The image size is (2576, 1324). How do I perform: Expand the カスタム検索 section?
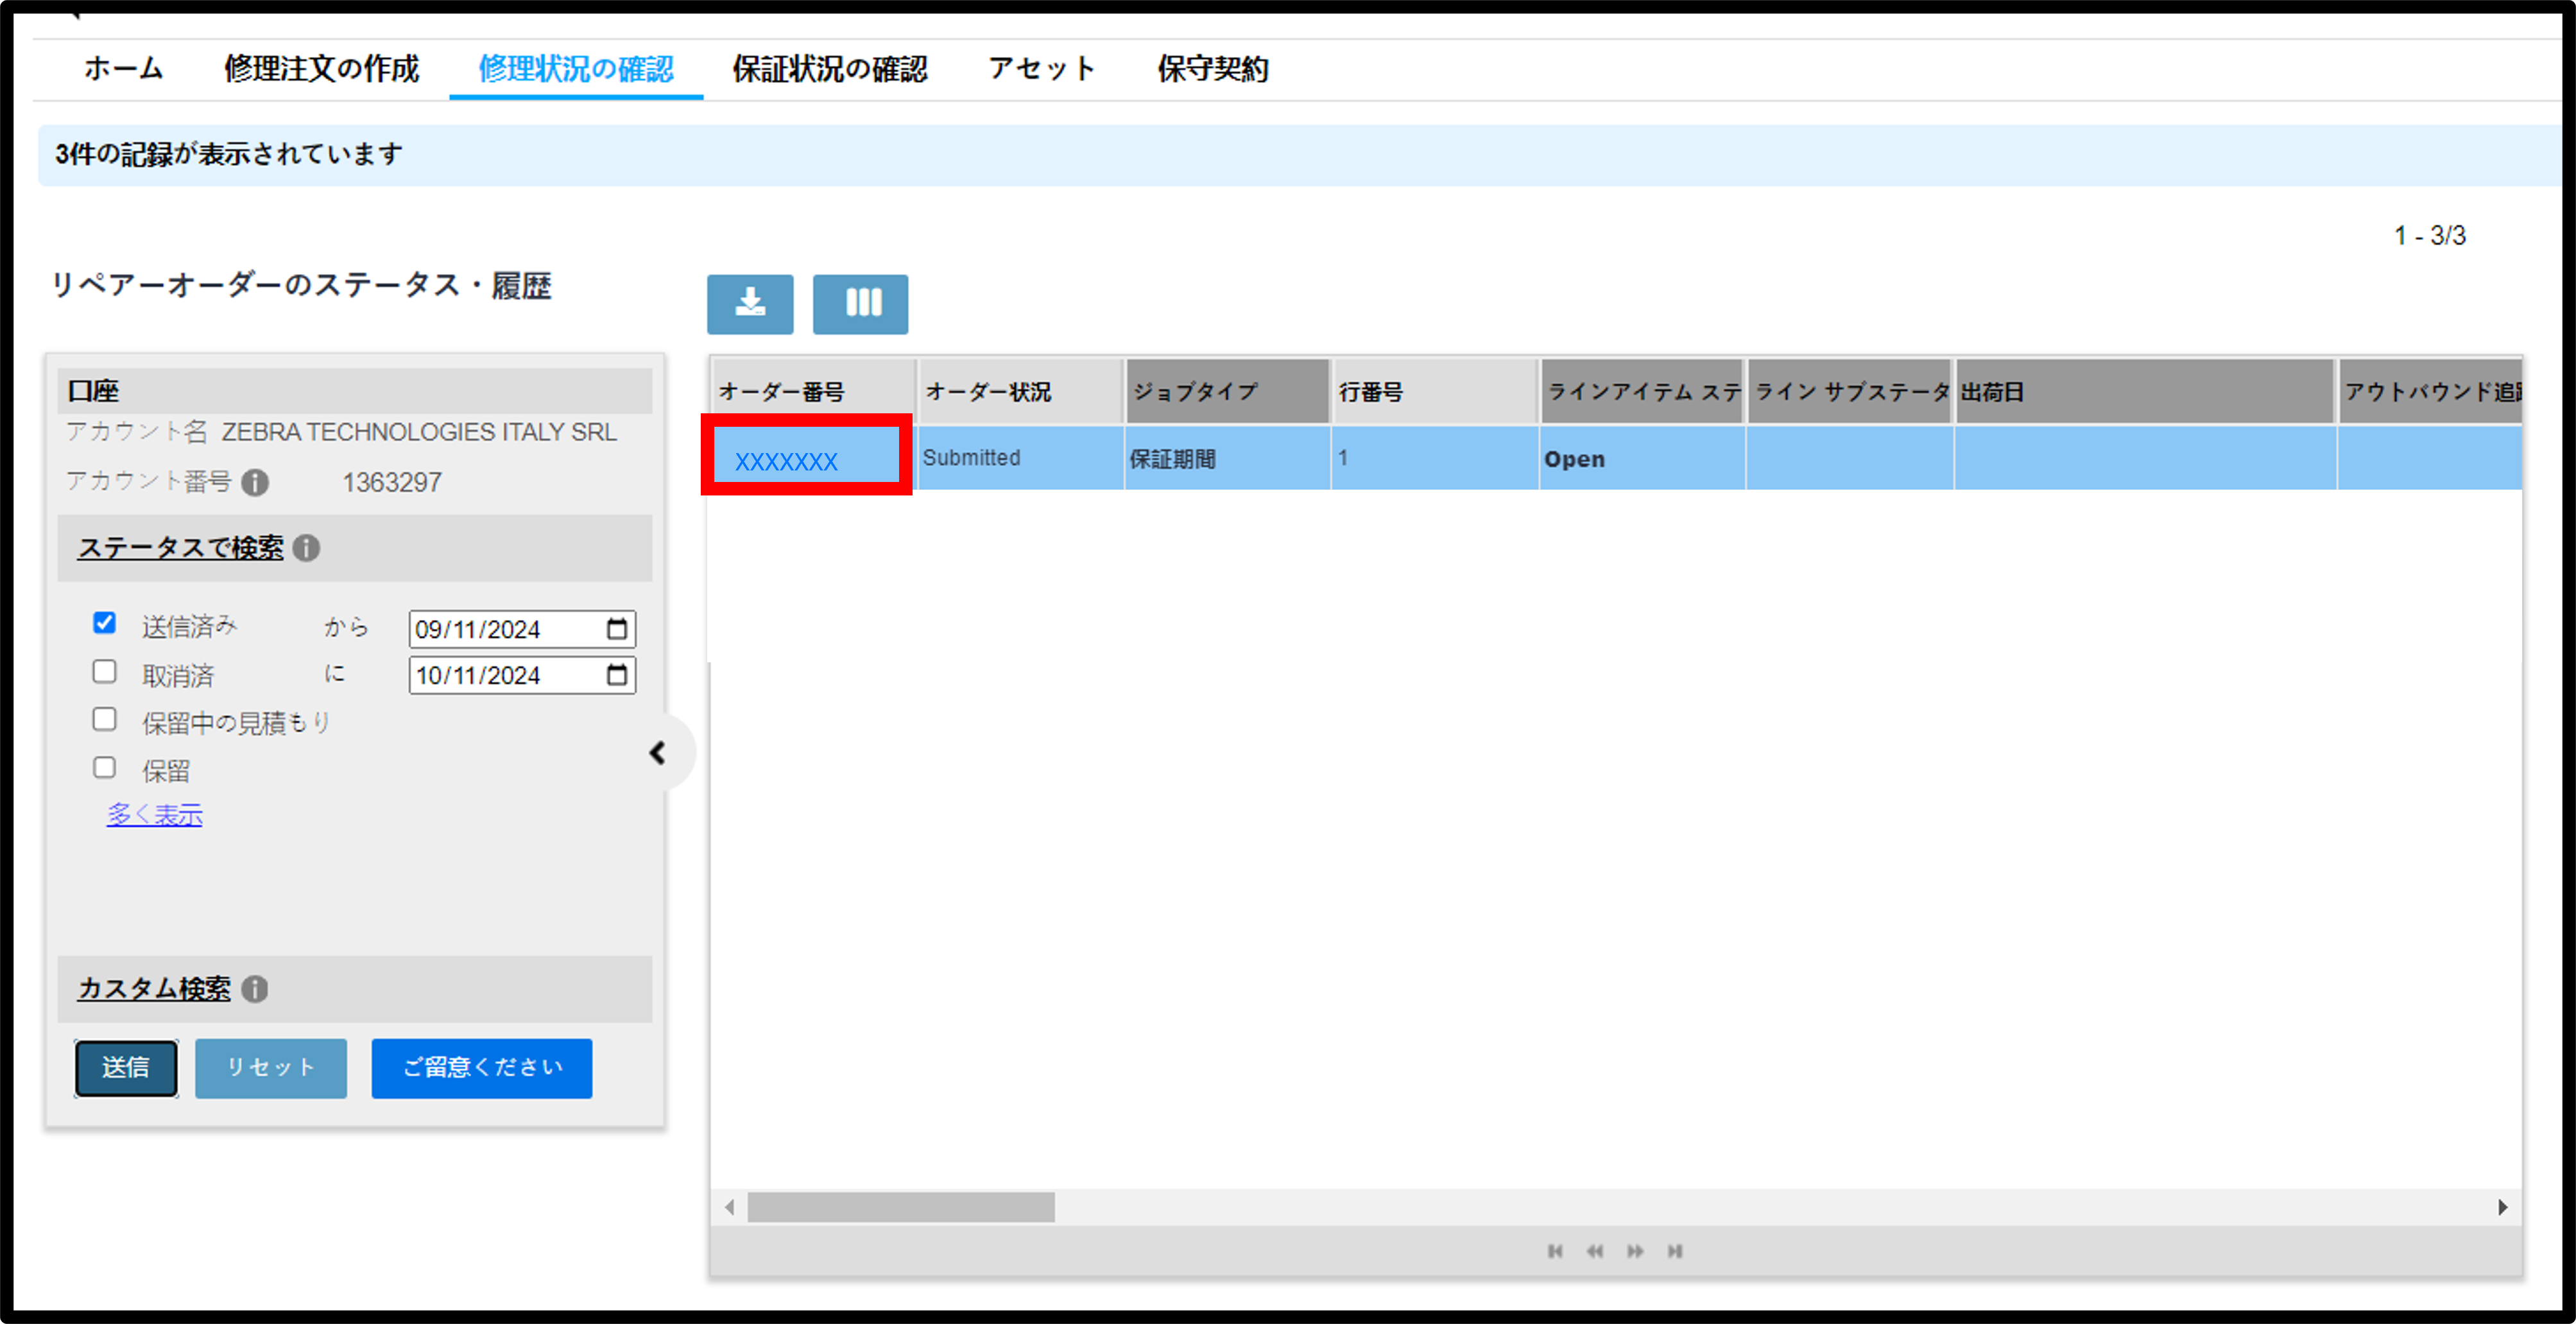154,989
